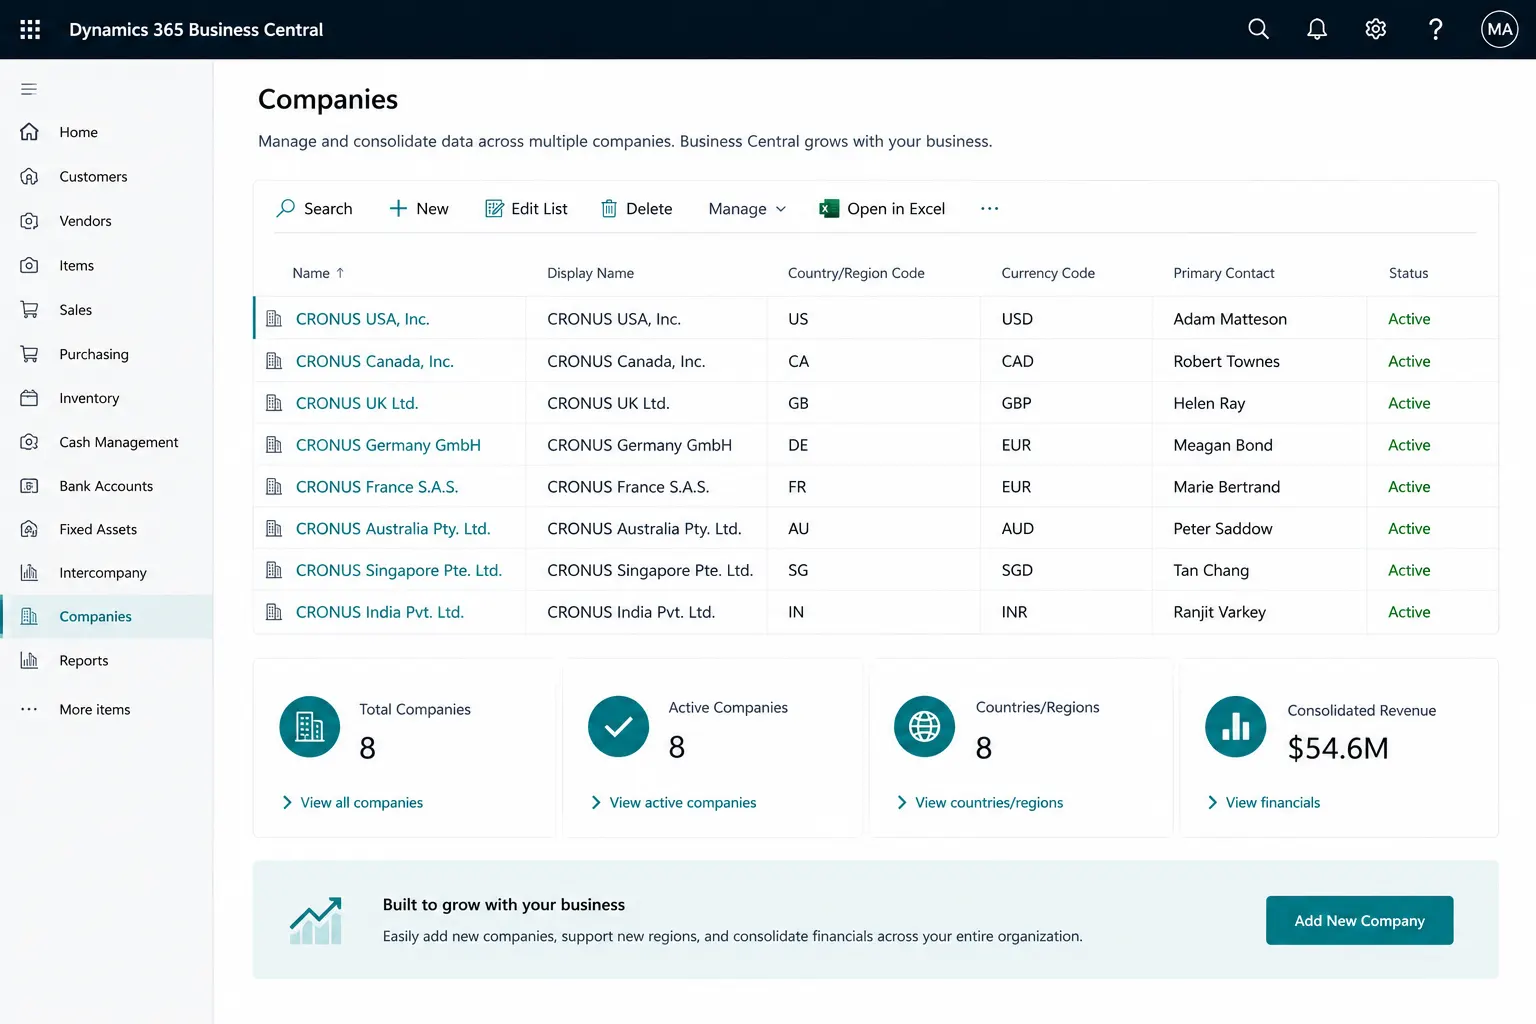1536x1024 pixels.
Task: Click the Customers icon in sidebar
Action: click(x=29, y=176)
